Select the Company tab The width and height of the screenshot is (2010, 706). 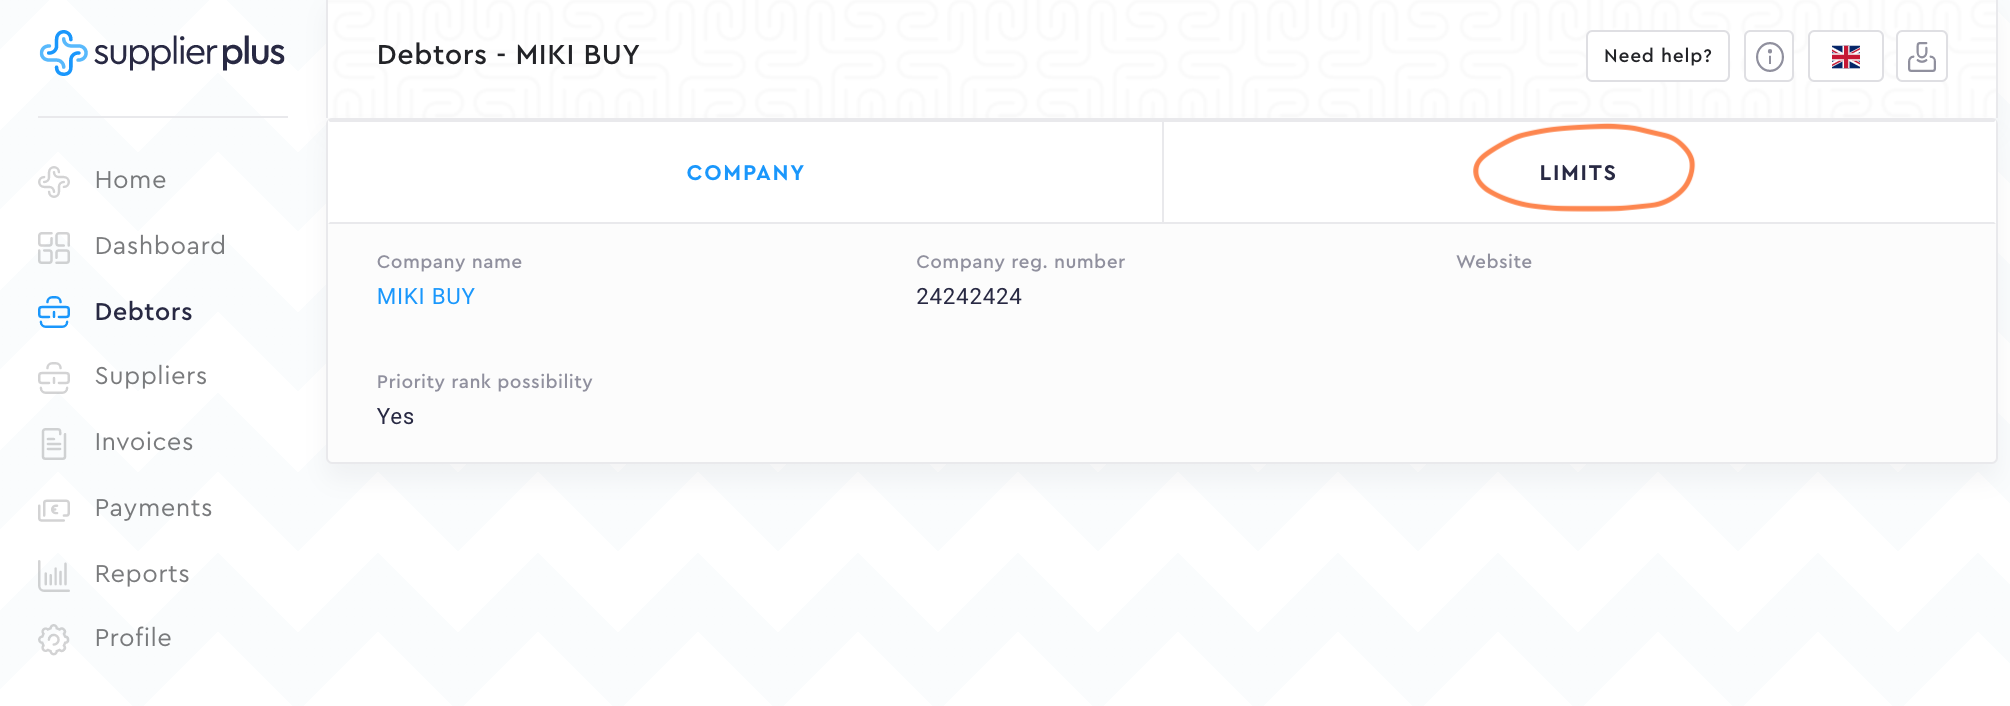pyautogui.click(x=745, y=173)
